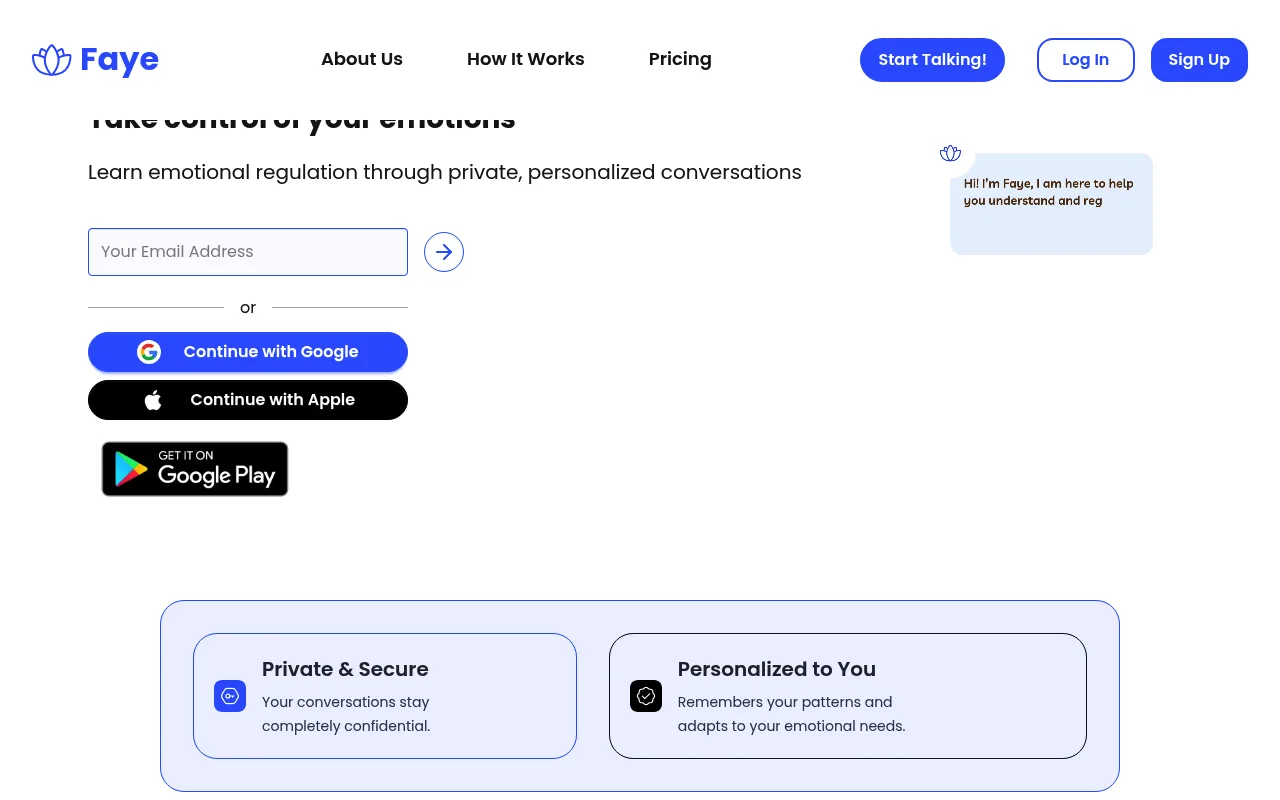Open the About Us page
This screenshot has height=800, width=1280.
click(362, 59)
